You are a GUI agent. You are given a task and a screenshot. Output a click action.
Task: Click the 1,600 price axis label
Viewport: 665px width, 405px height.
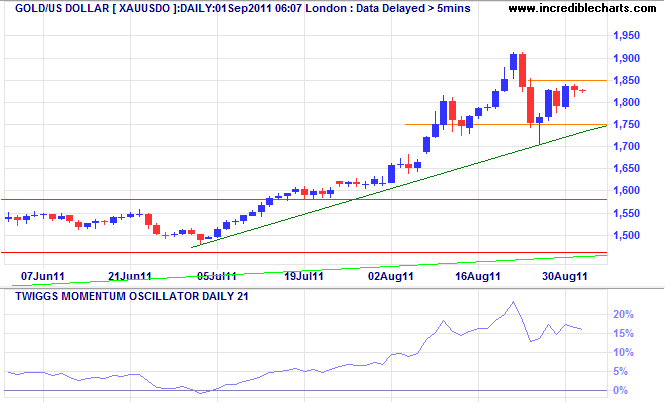(x=626, y=190)
